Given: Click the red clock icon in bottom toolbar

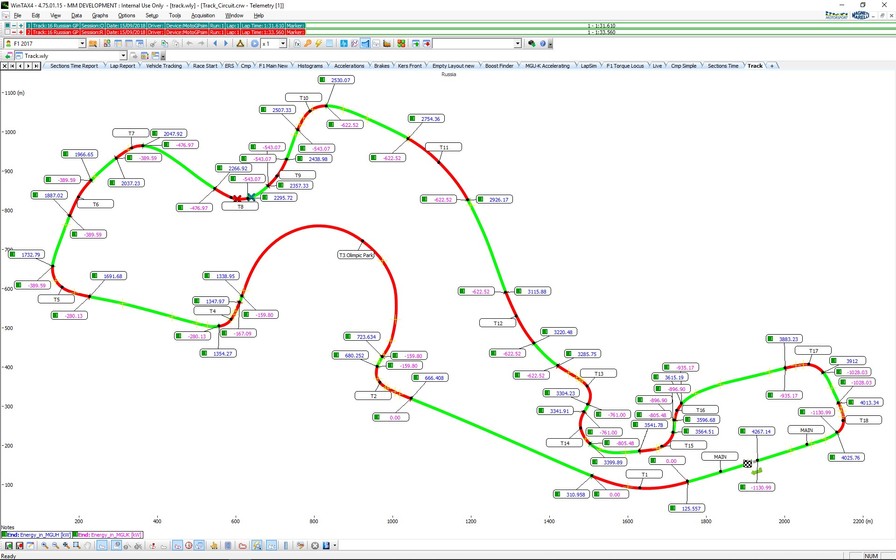Looking at the screenshot, I should click(189, 546).
